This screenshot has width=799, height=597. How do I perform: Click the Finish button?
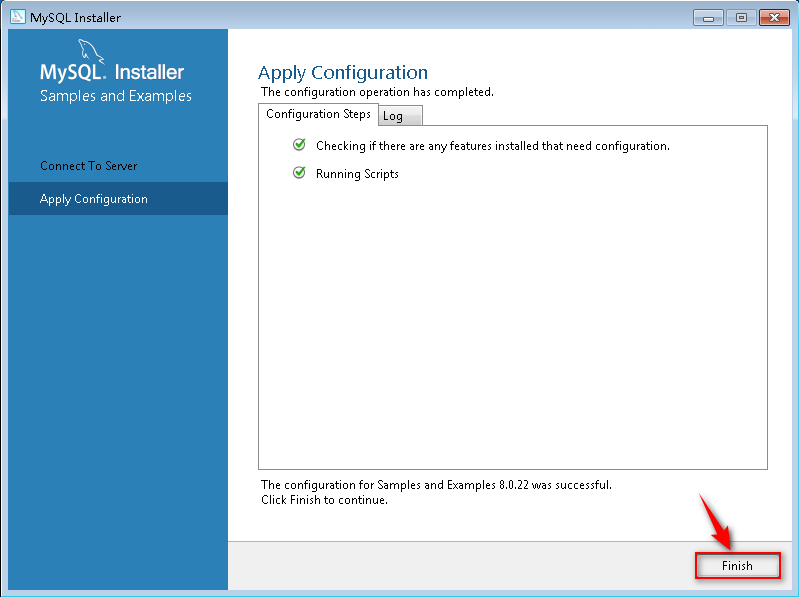pos(737,565)
